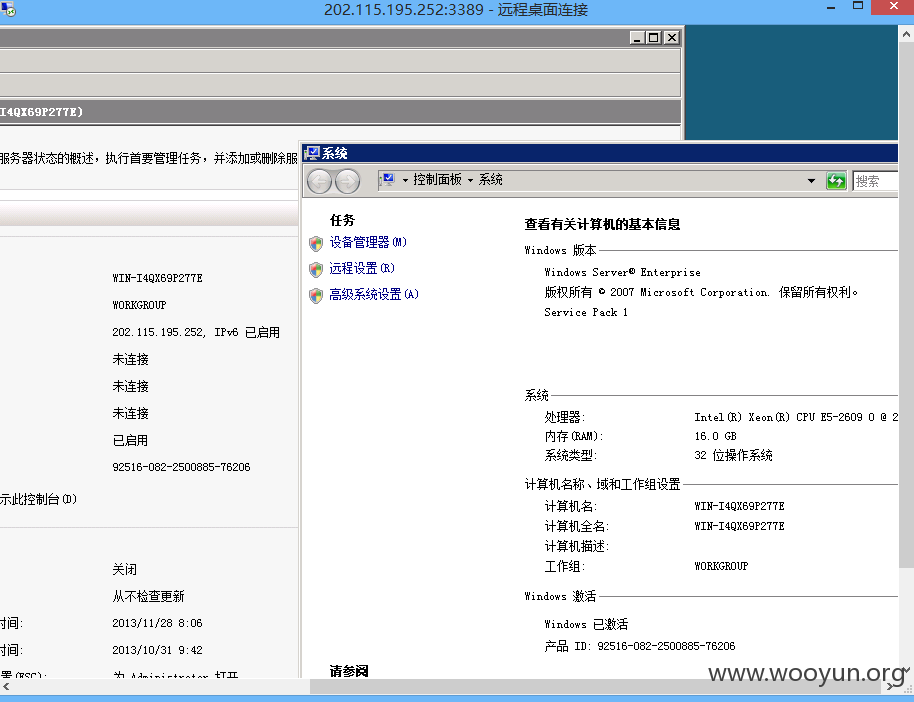Click shield icon beside Advanced System Settings

(316, 296)
